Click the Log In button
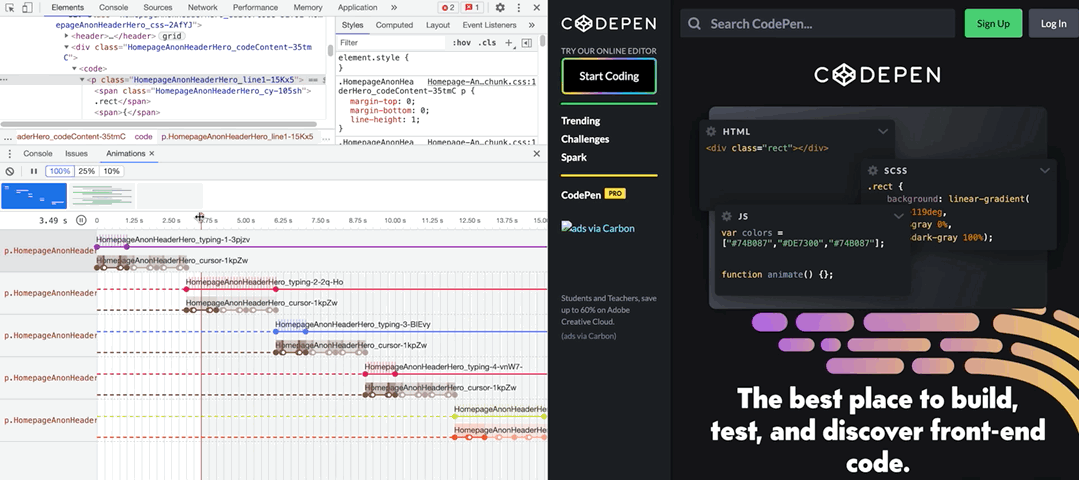This screenshot has width=1079, height=480. (1053, 23)
